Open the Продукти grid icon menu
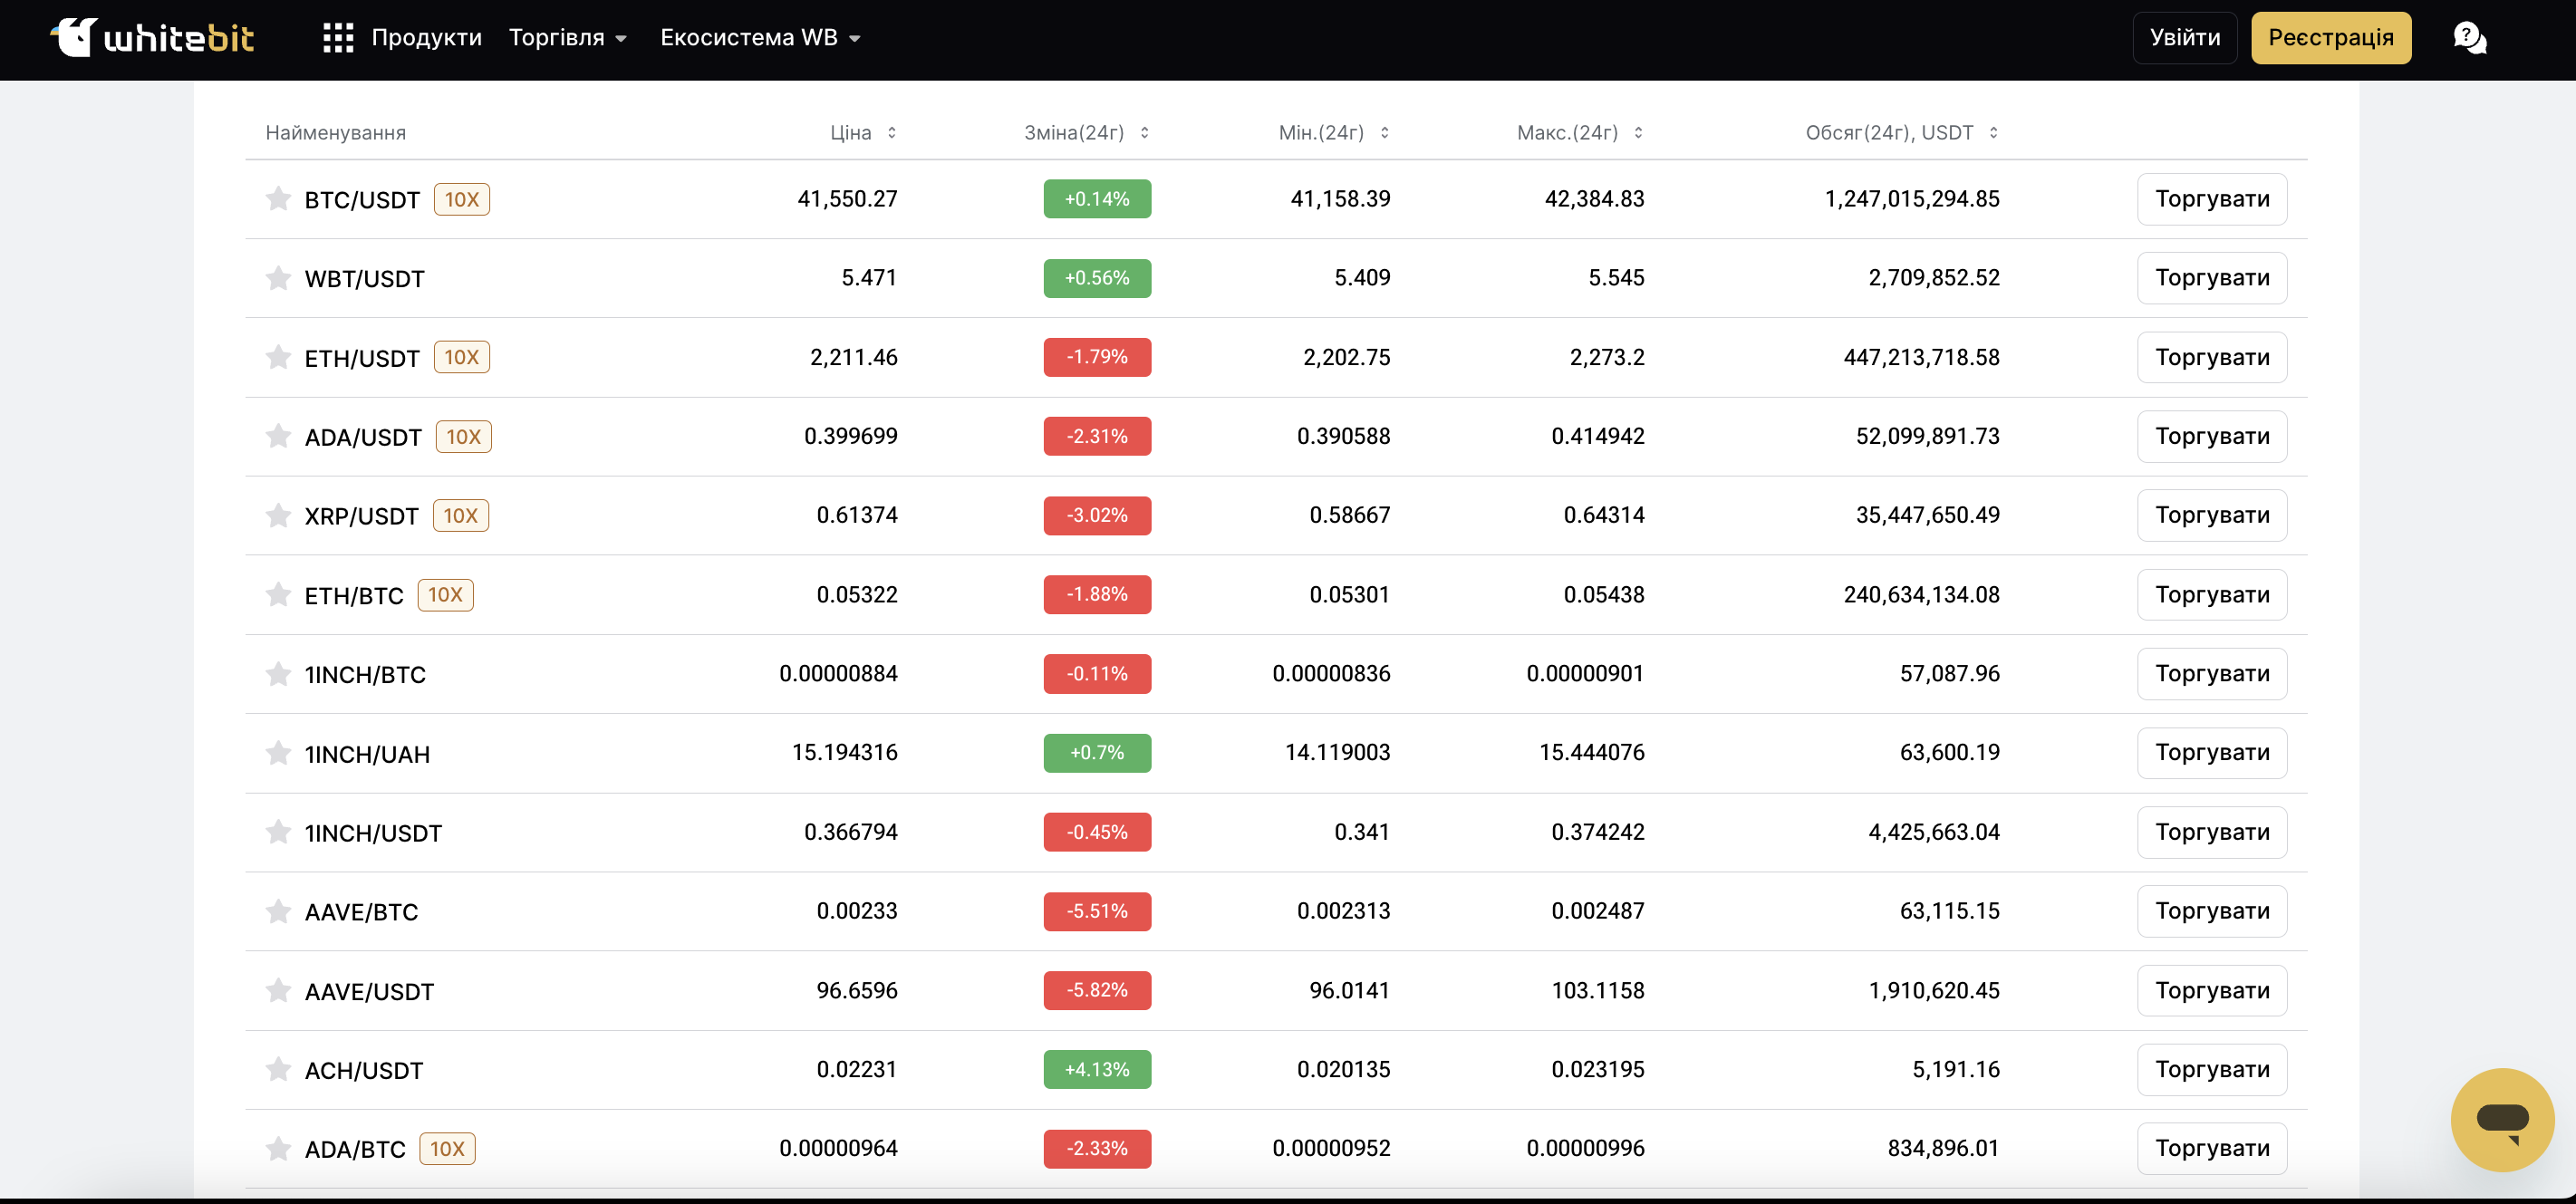 pos(338,38)
